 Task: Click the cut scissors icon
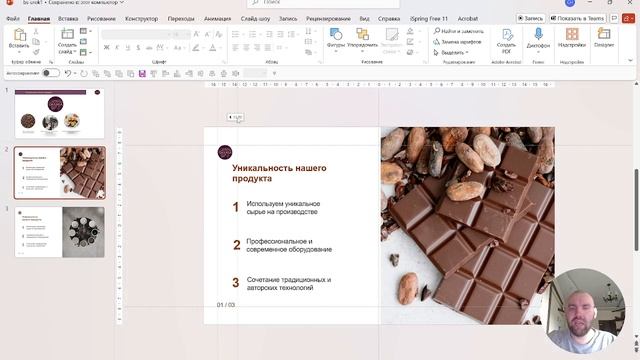(x=36, y=31)
